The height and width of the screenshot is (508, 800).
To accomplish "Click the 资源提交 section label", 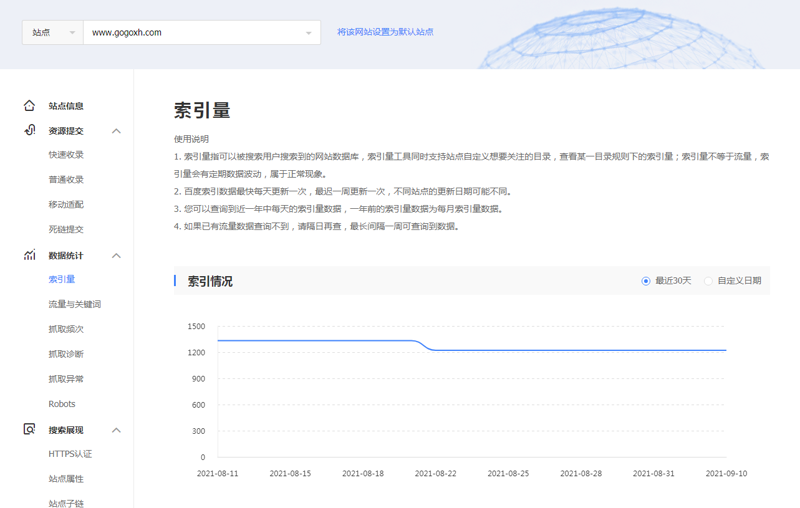I will [x=66, y=131].
